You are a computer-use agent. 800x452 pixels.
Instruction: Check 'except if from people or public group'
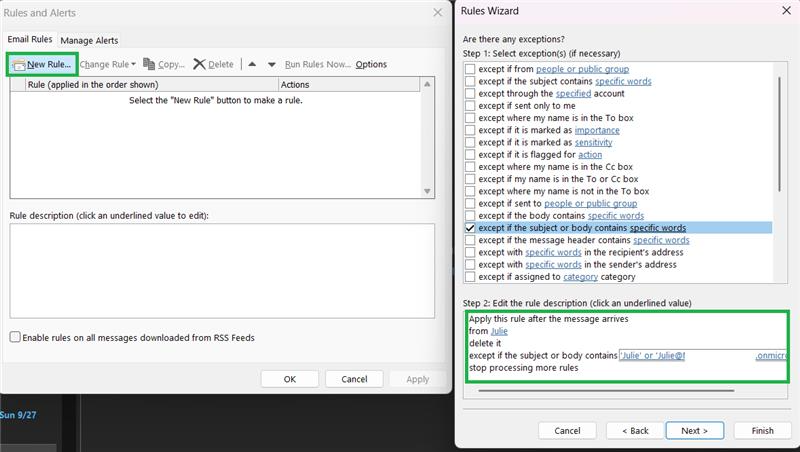point(470,69)
